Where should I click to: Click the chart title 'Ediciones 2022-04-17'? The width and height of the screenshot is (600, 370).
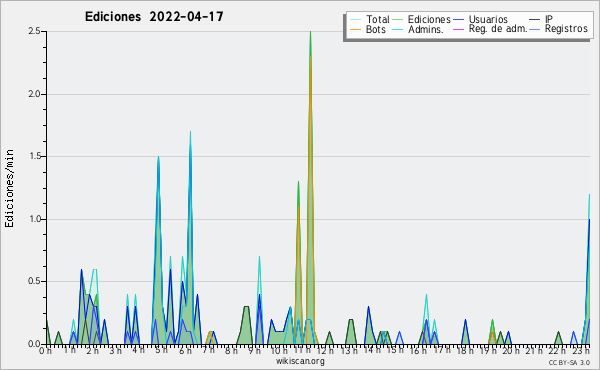point(154,17)
